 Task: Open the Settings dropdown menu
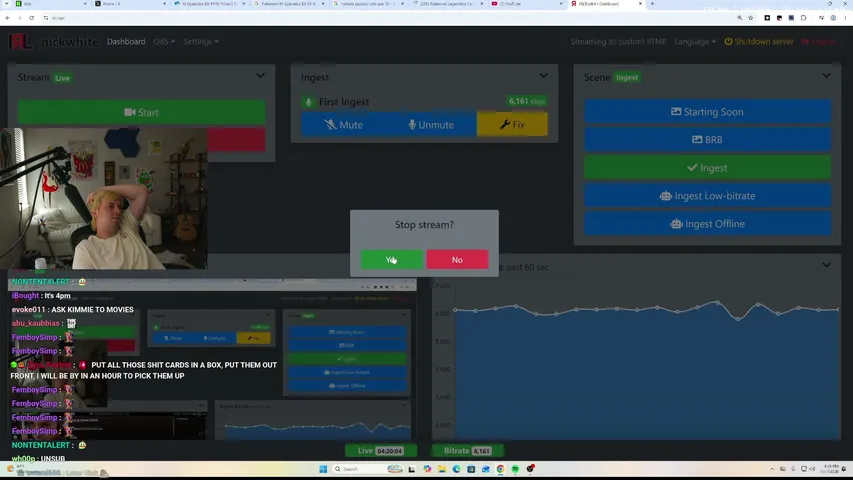pos(201,41)
